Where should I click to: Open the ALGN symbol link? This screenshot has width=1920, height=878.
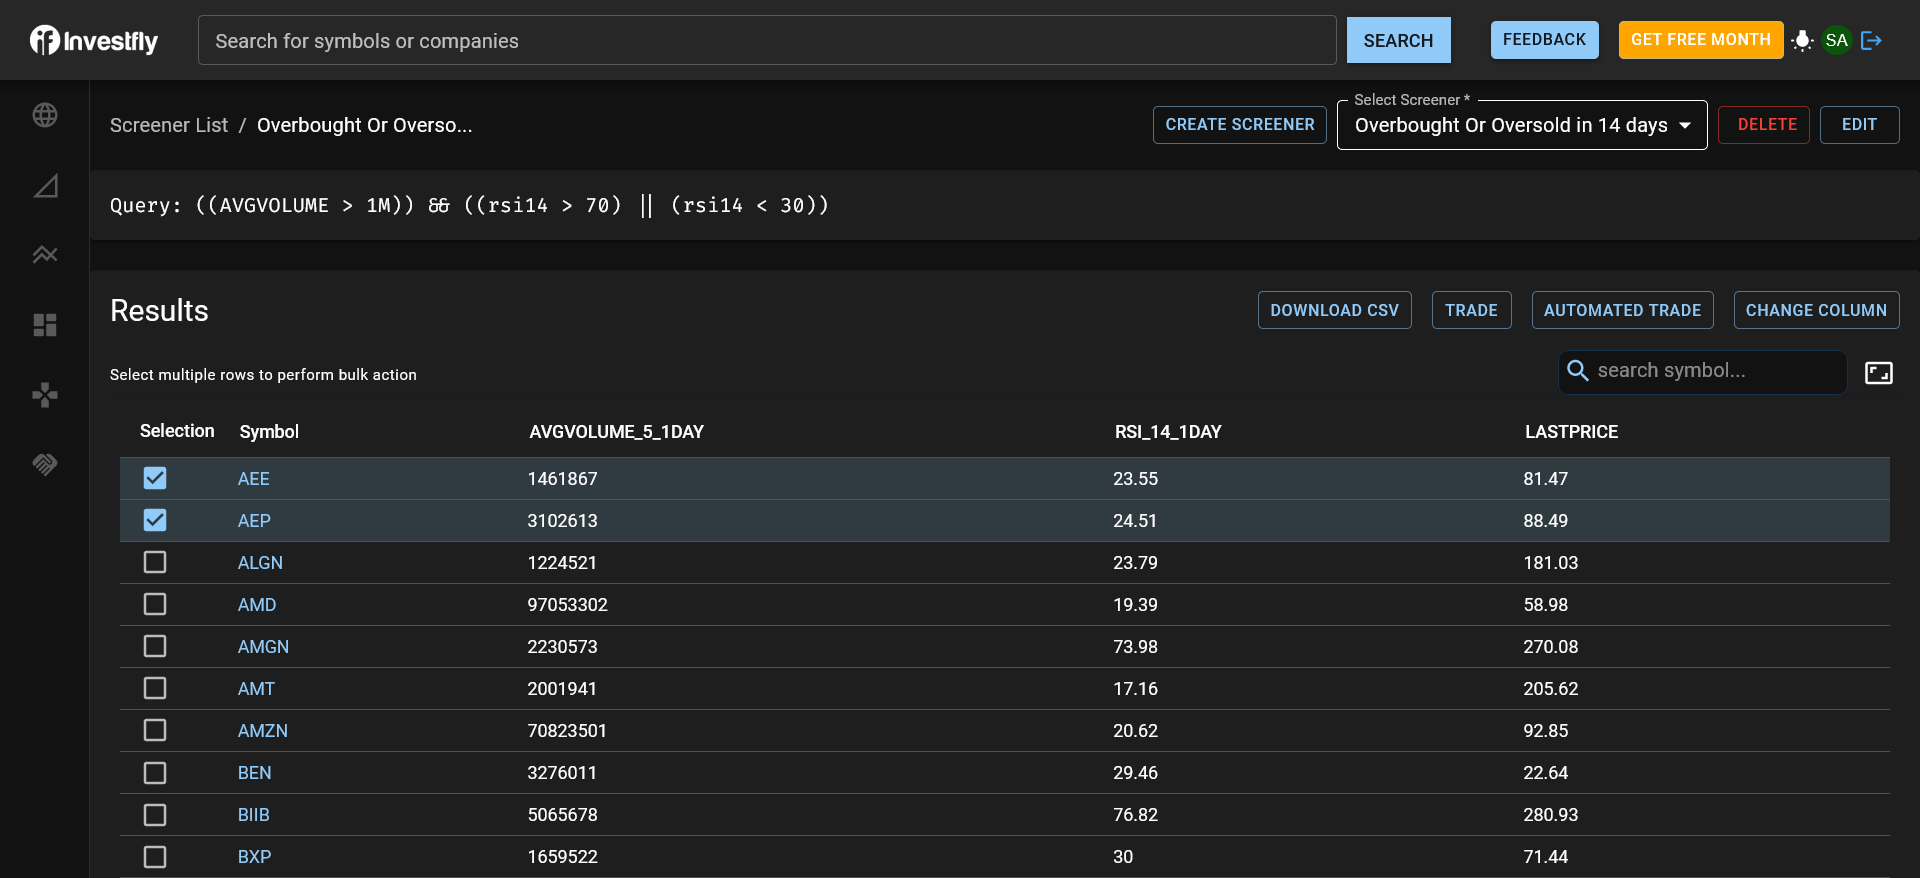[260, 563]
